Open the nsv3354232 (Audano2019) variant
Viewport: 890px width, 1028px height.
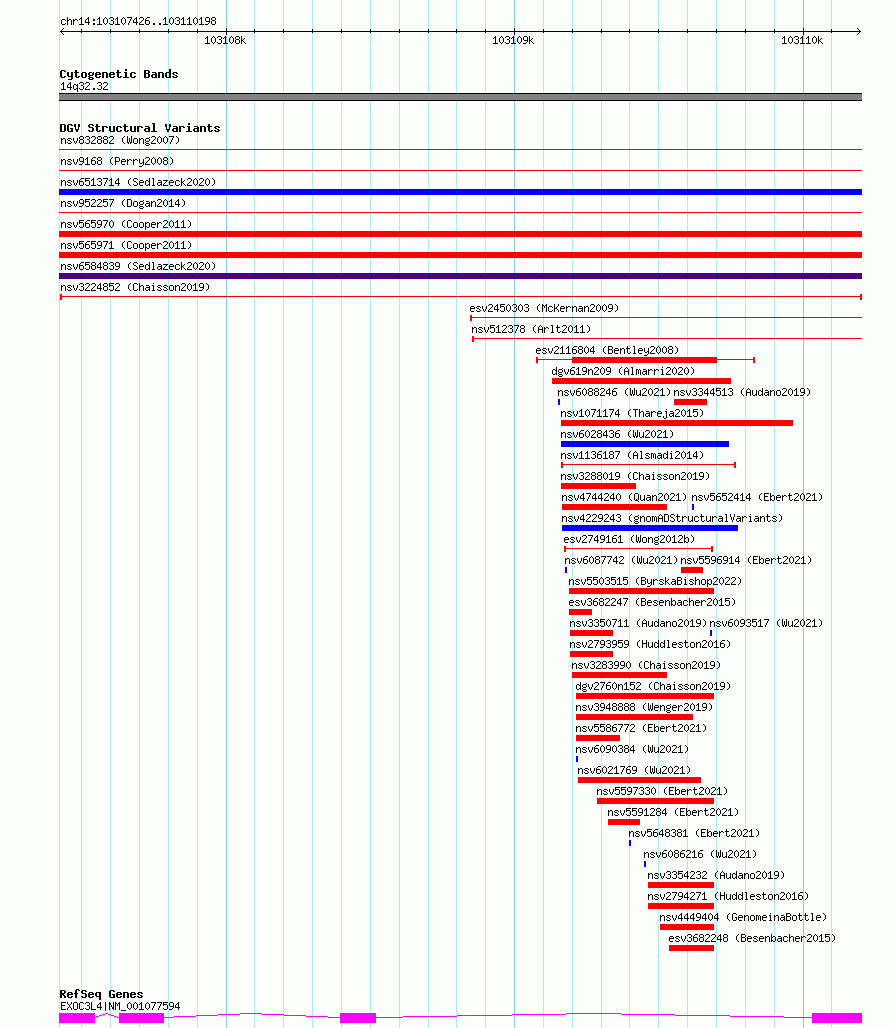pos(716,875)
